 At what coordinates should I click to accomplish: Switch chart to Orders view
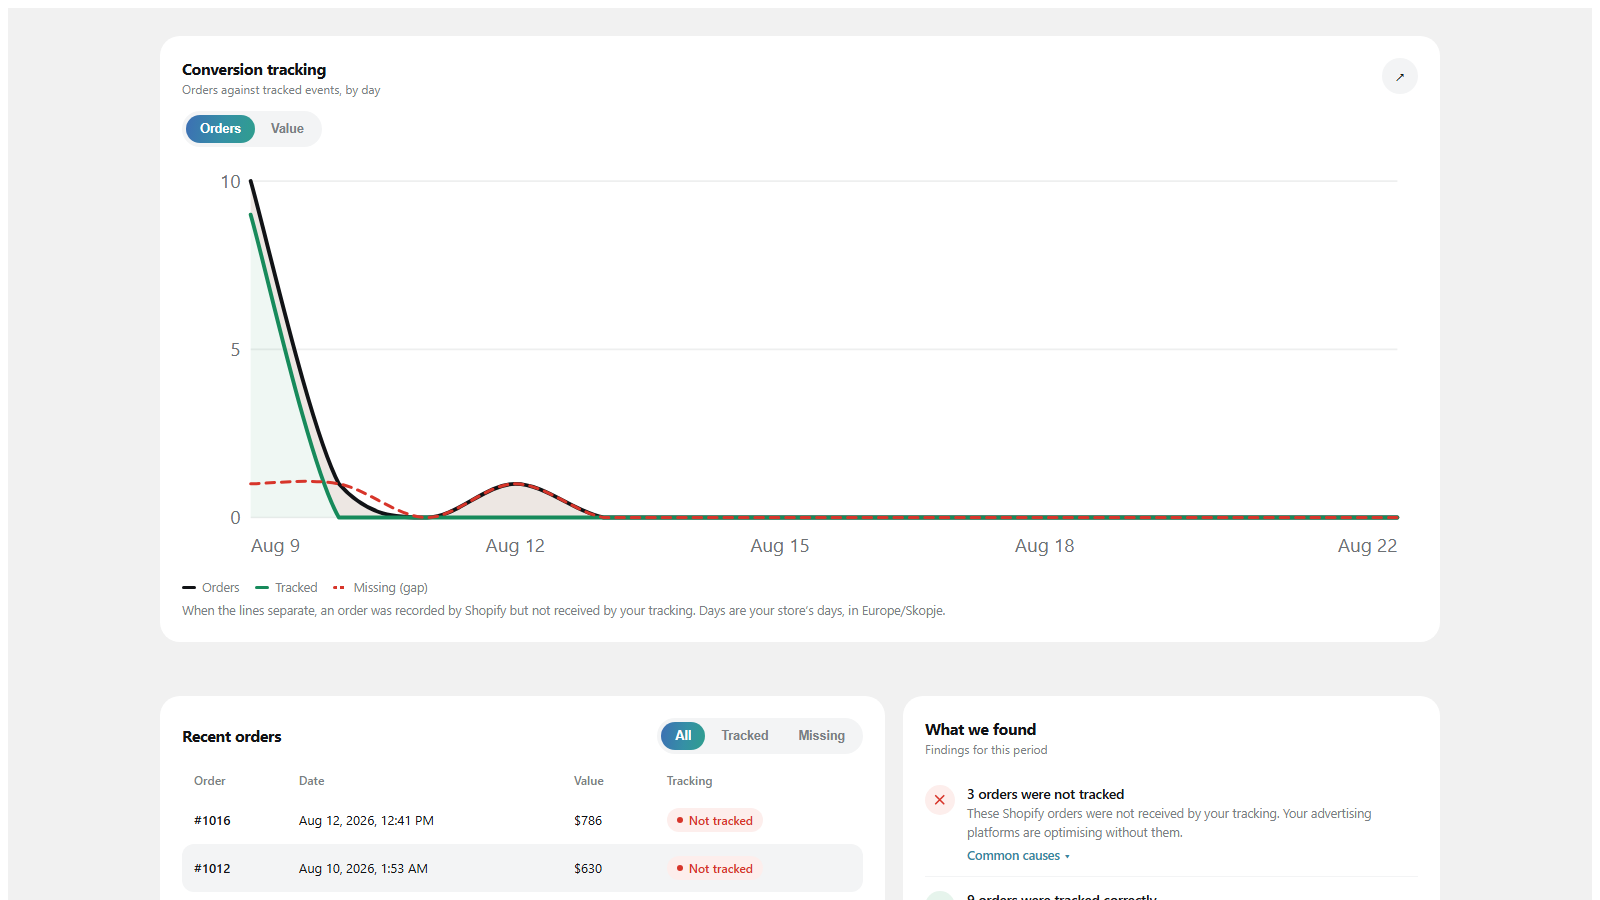click(x=220, y=129)
